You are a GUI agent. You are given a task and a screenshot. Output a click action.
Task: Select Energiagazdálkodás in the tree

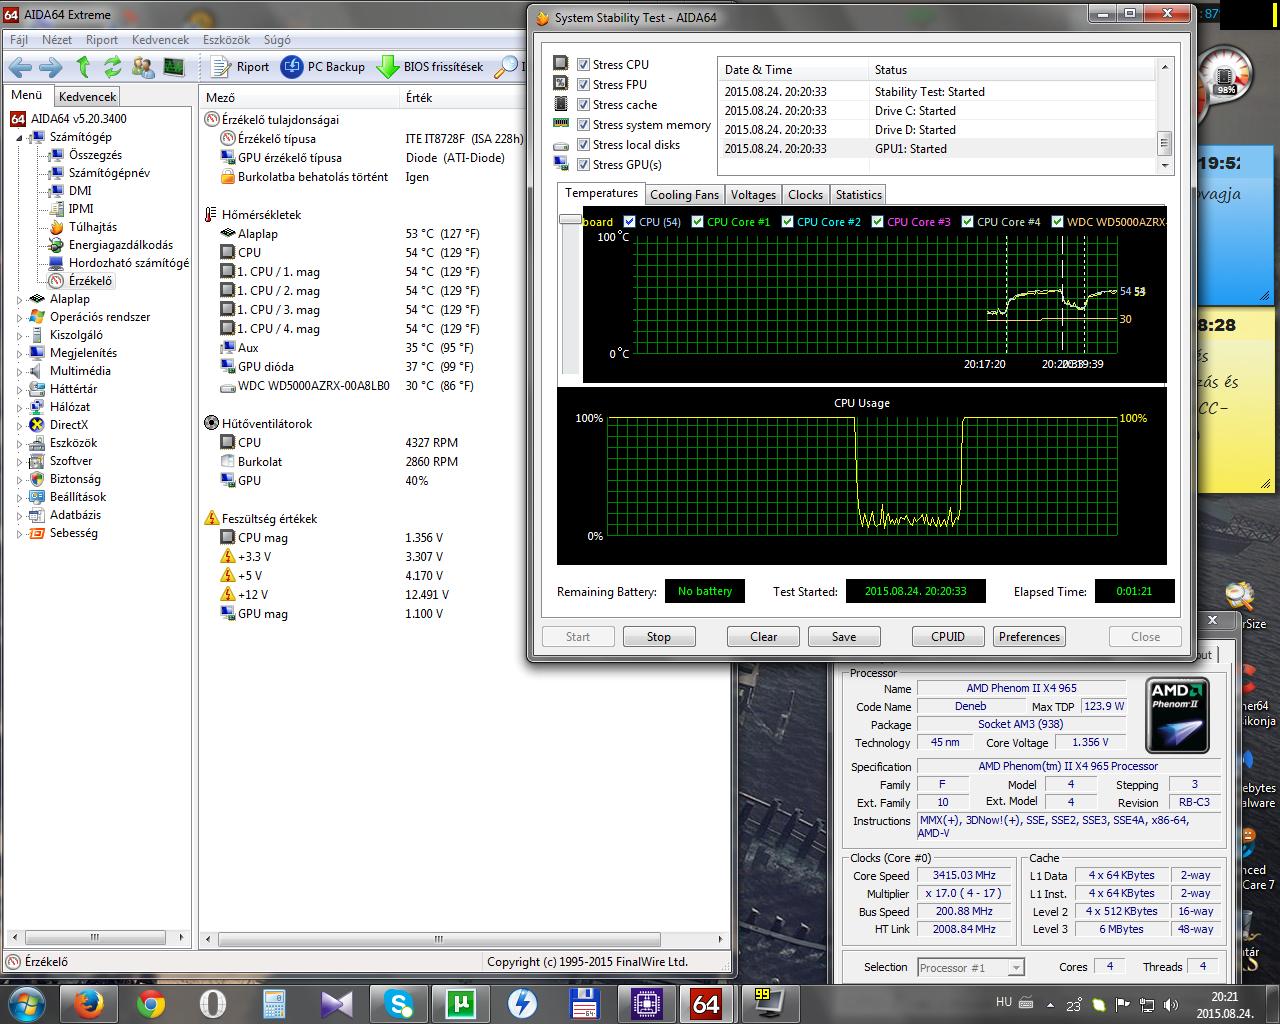[x=112, y=245]
